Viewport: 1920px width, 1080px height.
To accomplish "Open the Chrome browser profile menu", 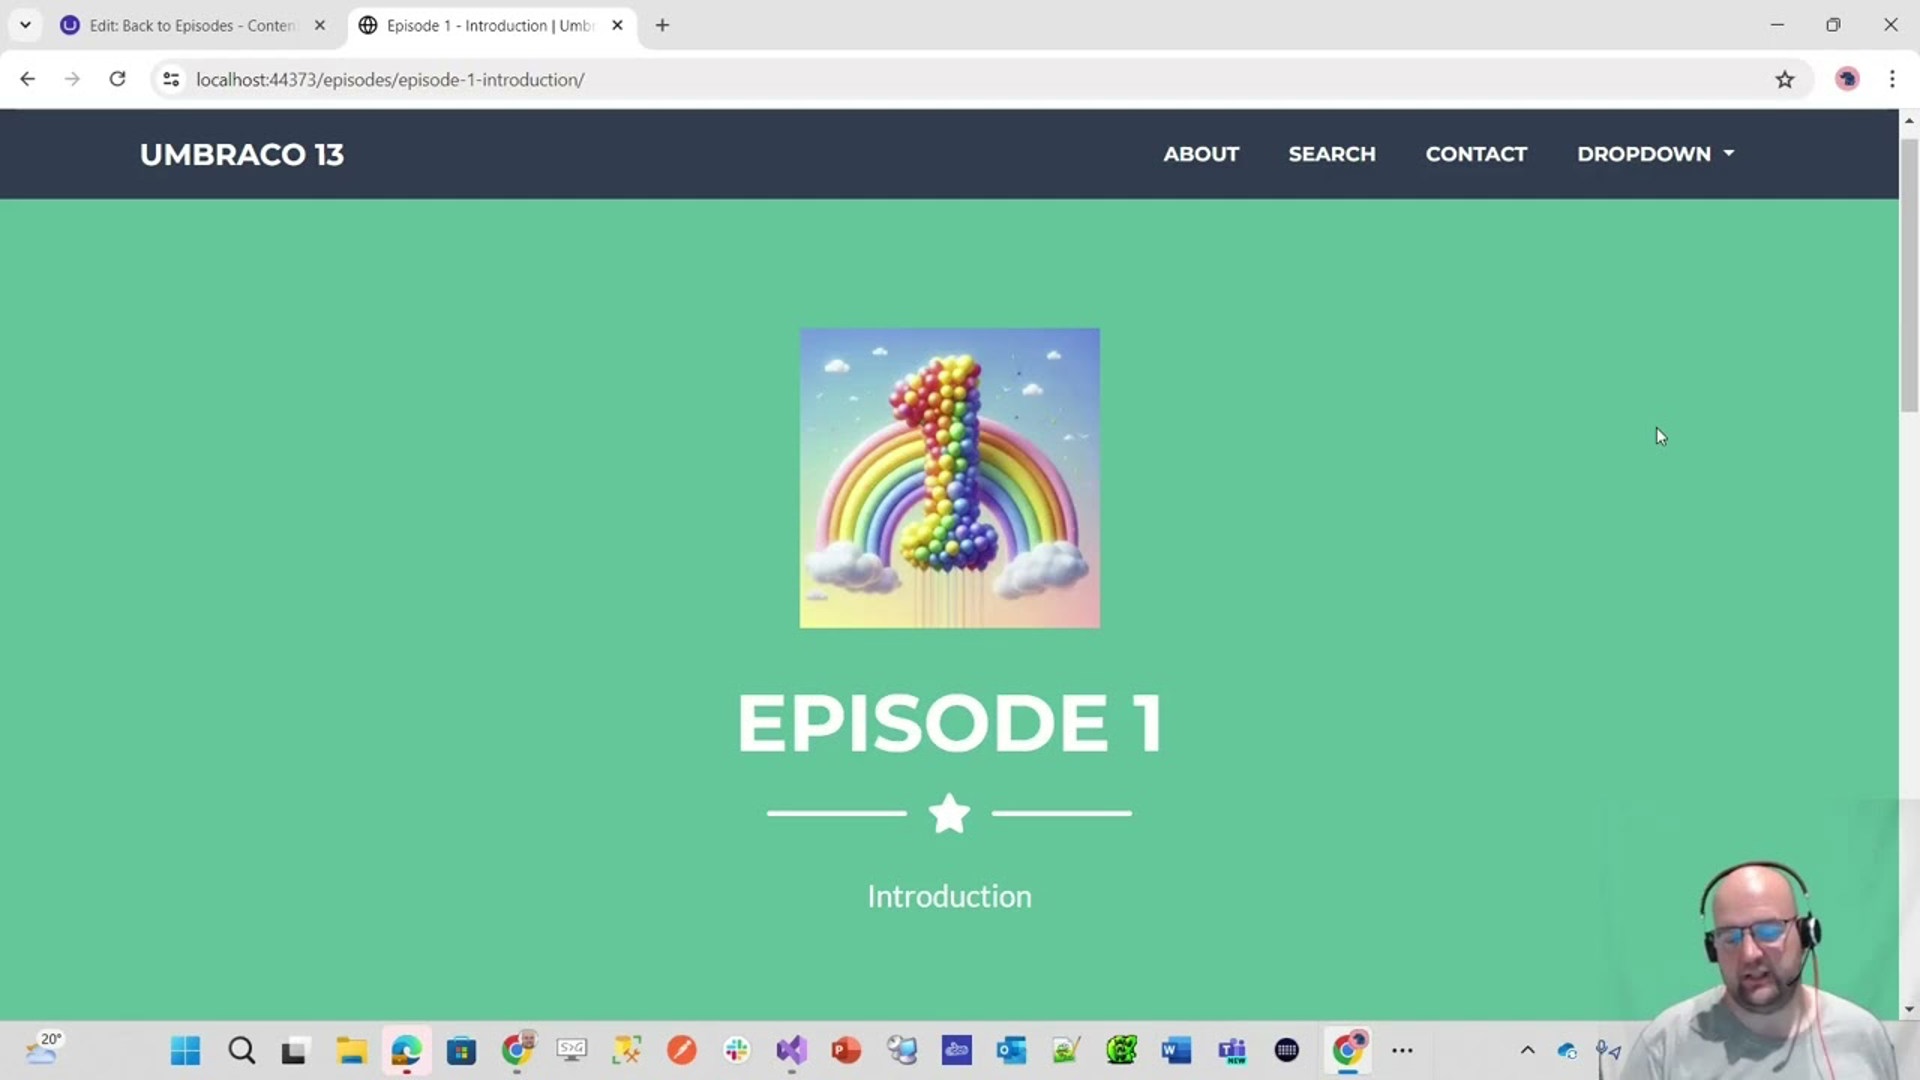I will tap(1847, 79).
